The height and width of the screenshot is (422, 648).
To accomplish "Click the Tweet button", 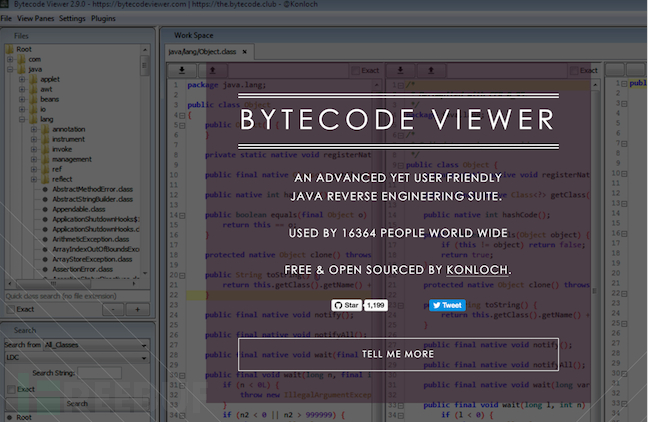I will click(448, 305).
